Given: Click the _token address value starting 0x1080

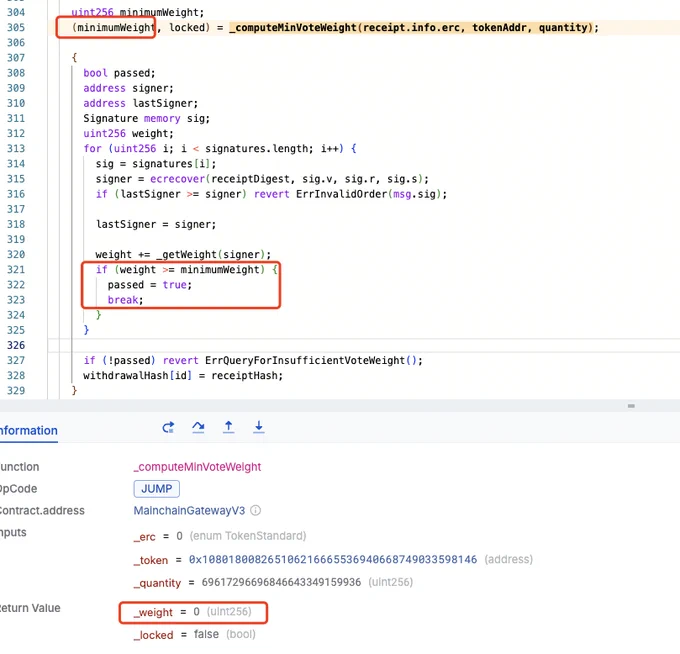Looking at the screenshot, I should [x=333, y=559].
